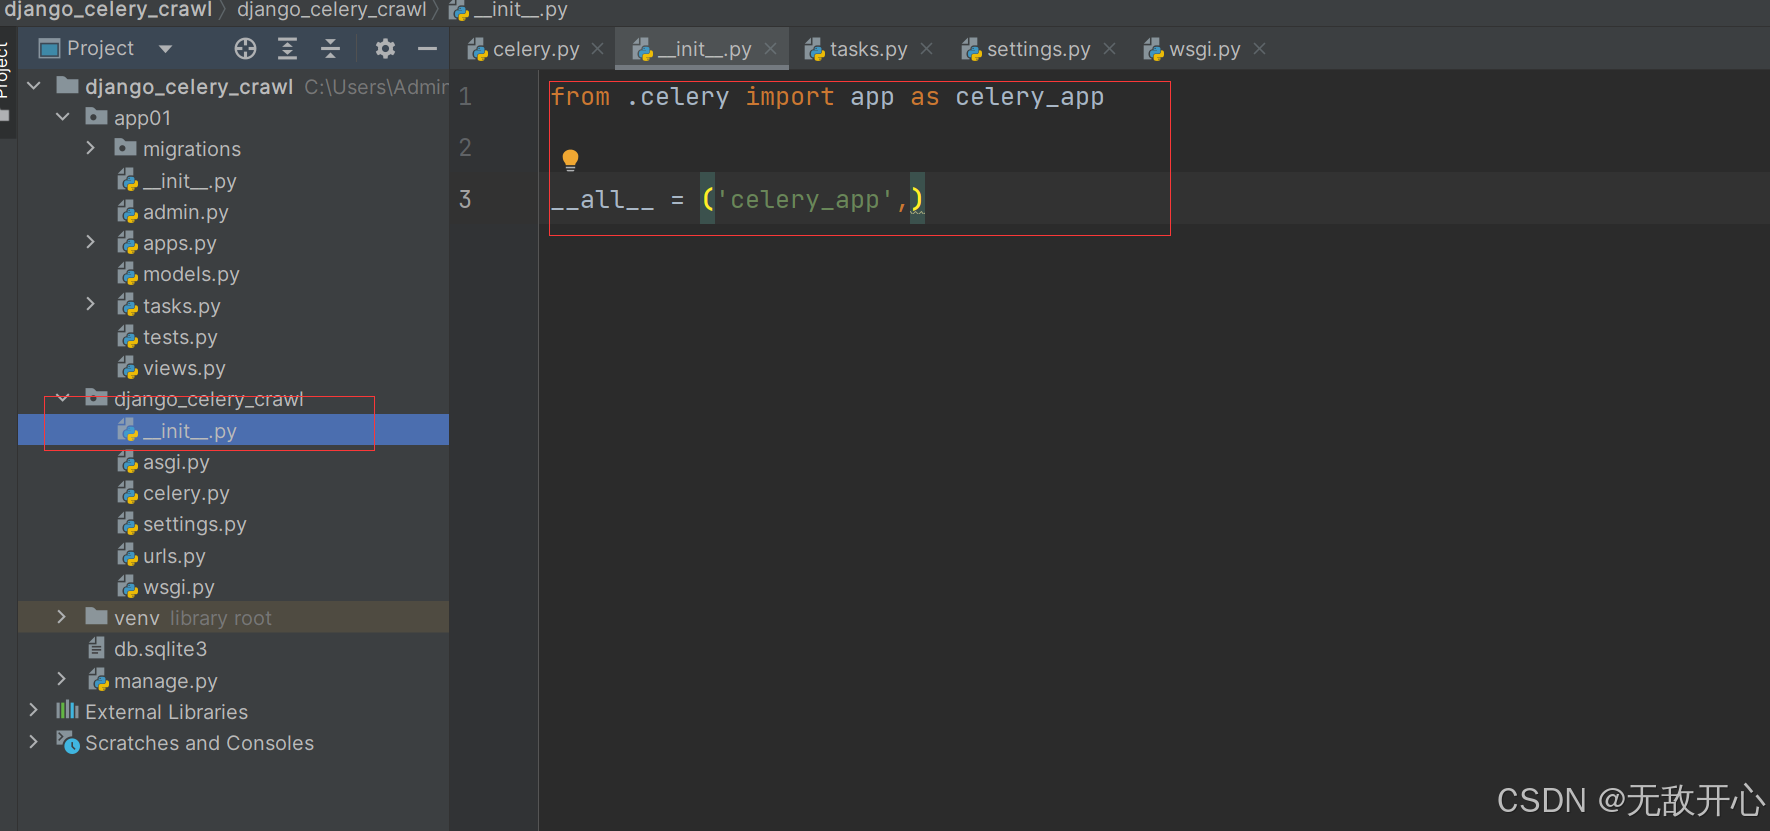The height and width of the screenshot is (831, 1770).
Task: Expand the apps.py node
Action: coord(91,242)
